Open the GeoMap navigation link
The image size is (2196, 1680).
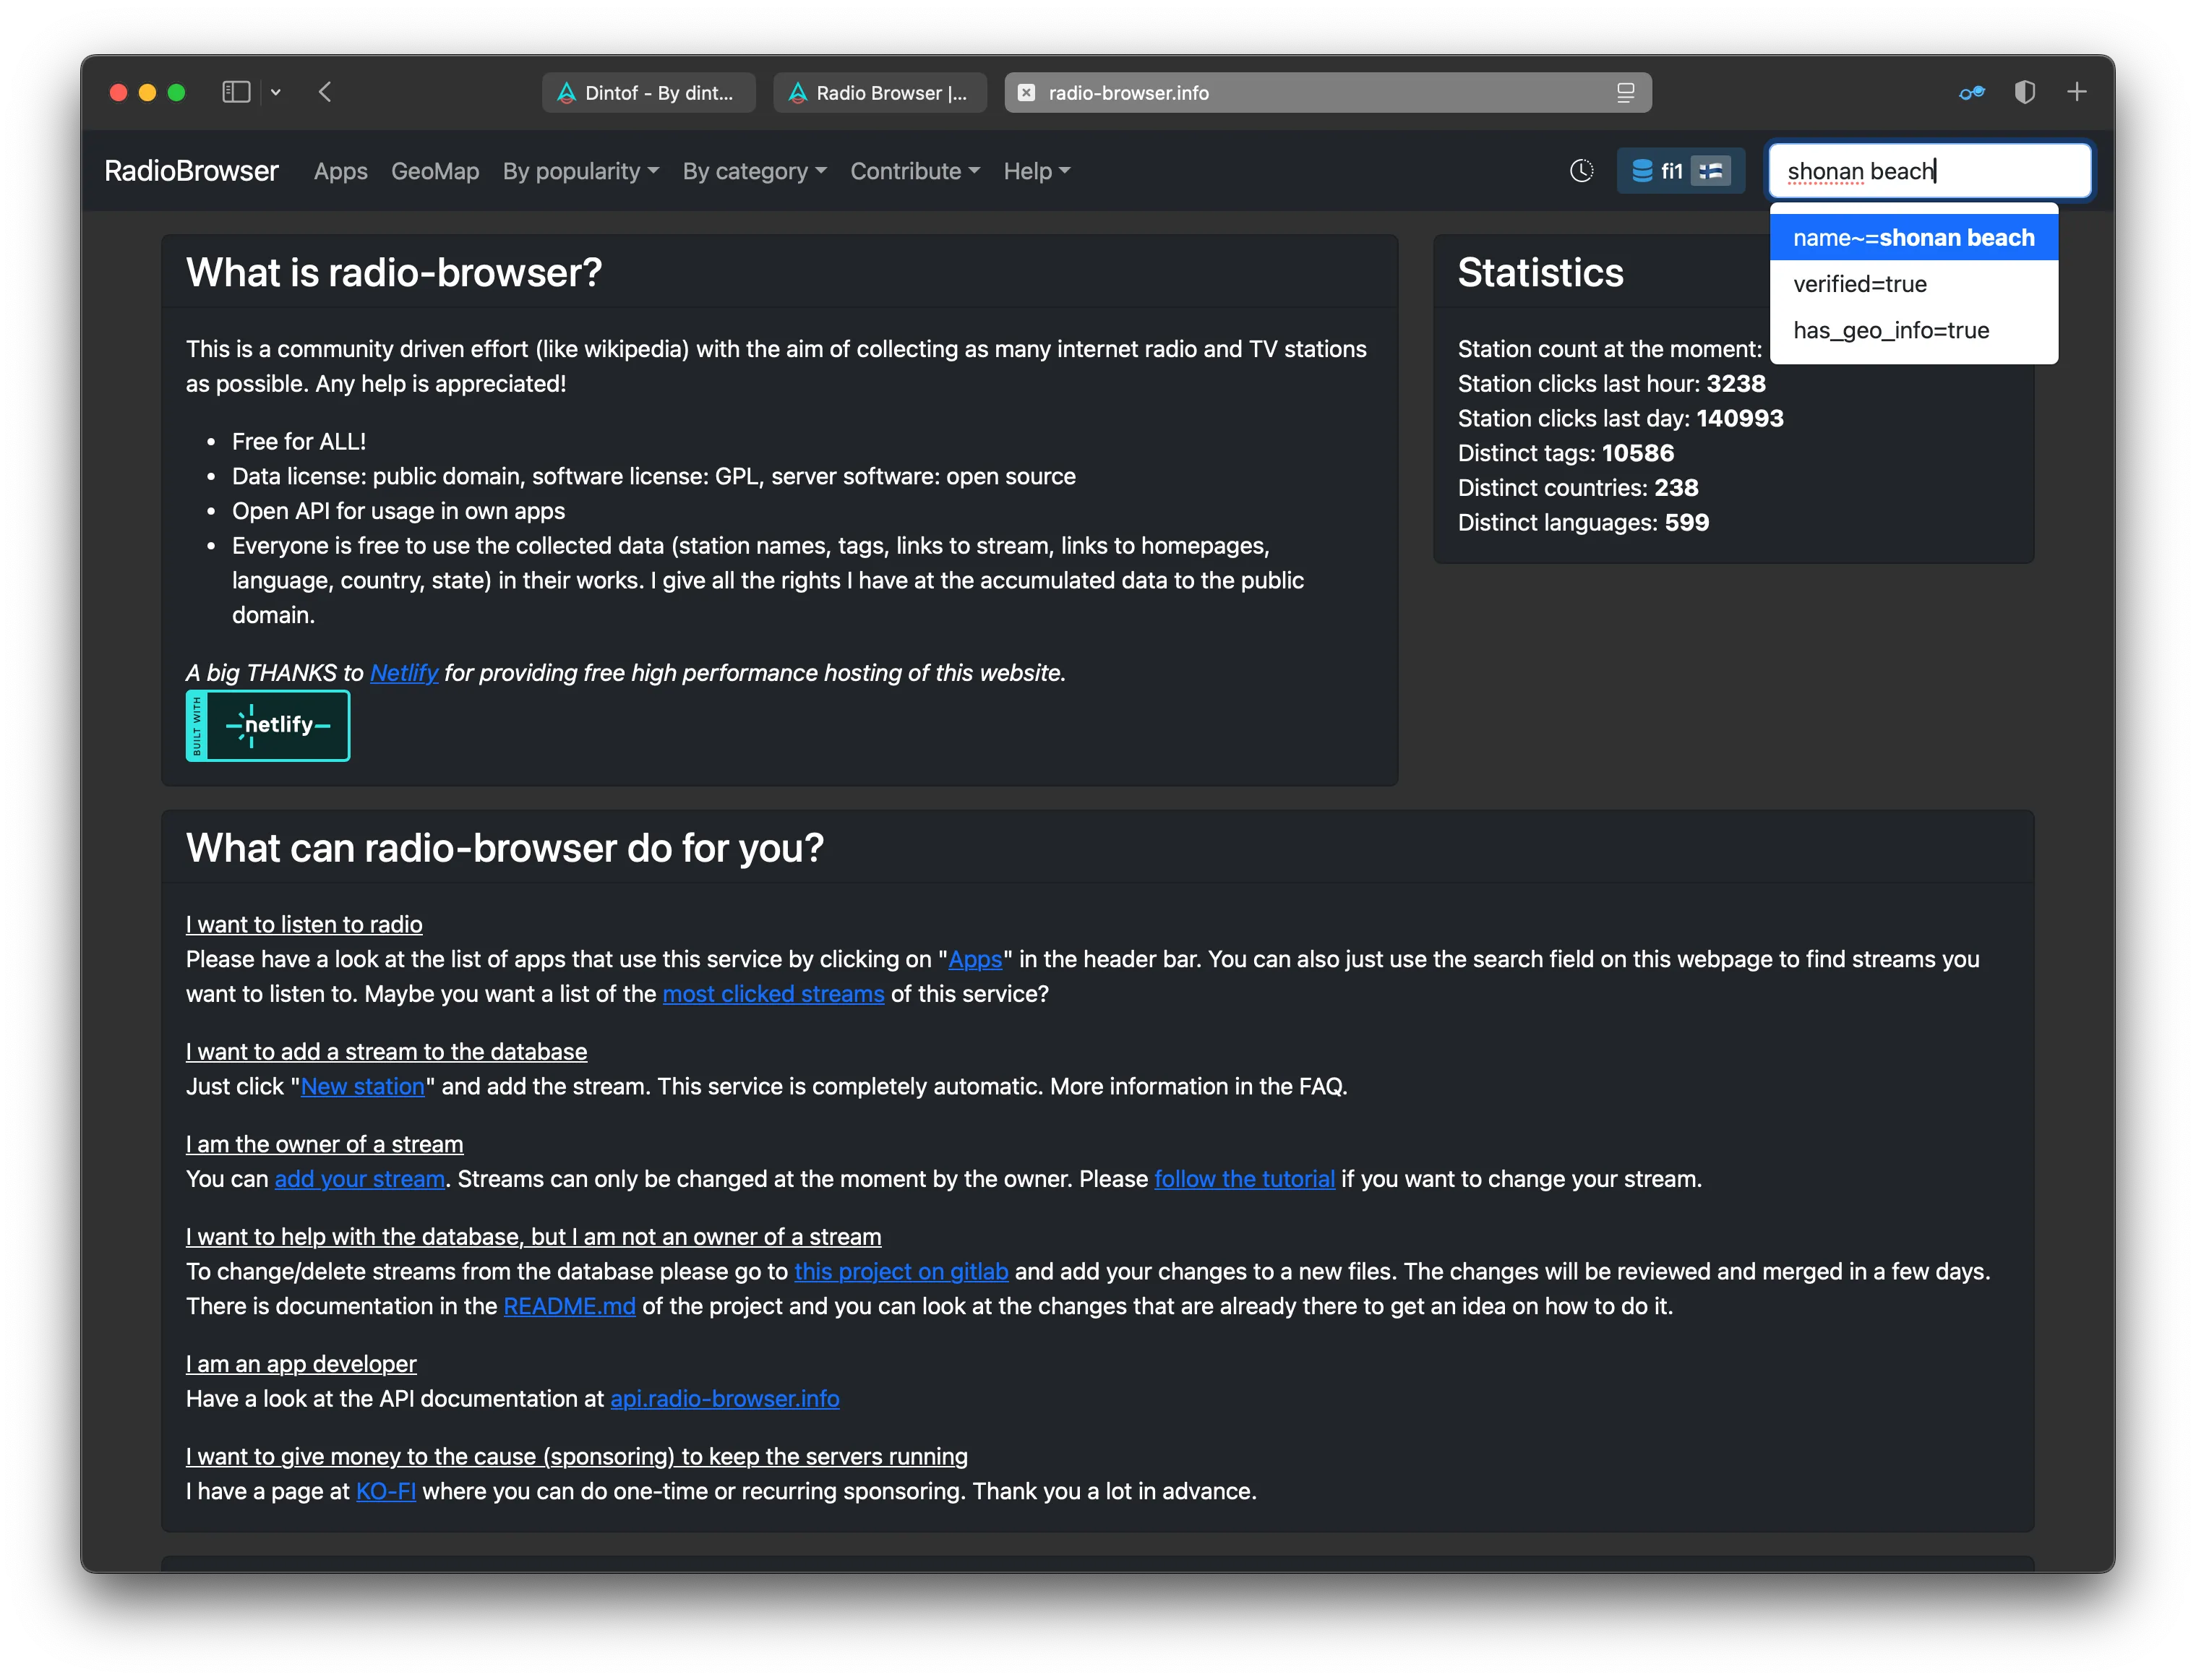[x=435, y=171]
